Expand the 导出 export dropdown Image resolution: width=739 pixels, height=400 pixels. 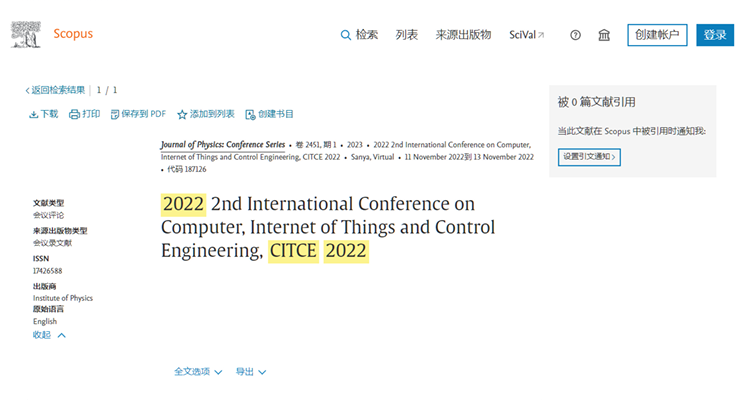point(251,372)
